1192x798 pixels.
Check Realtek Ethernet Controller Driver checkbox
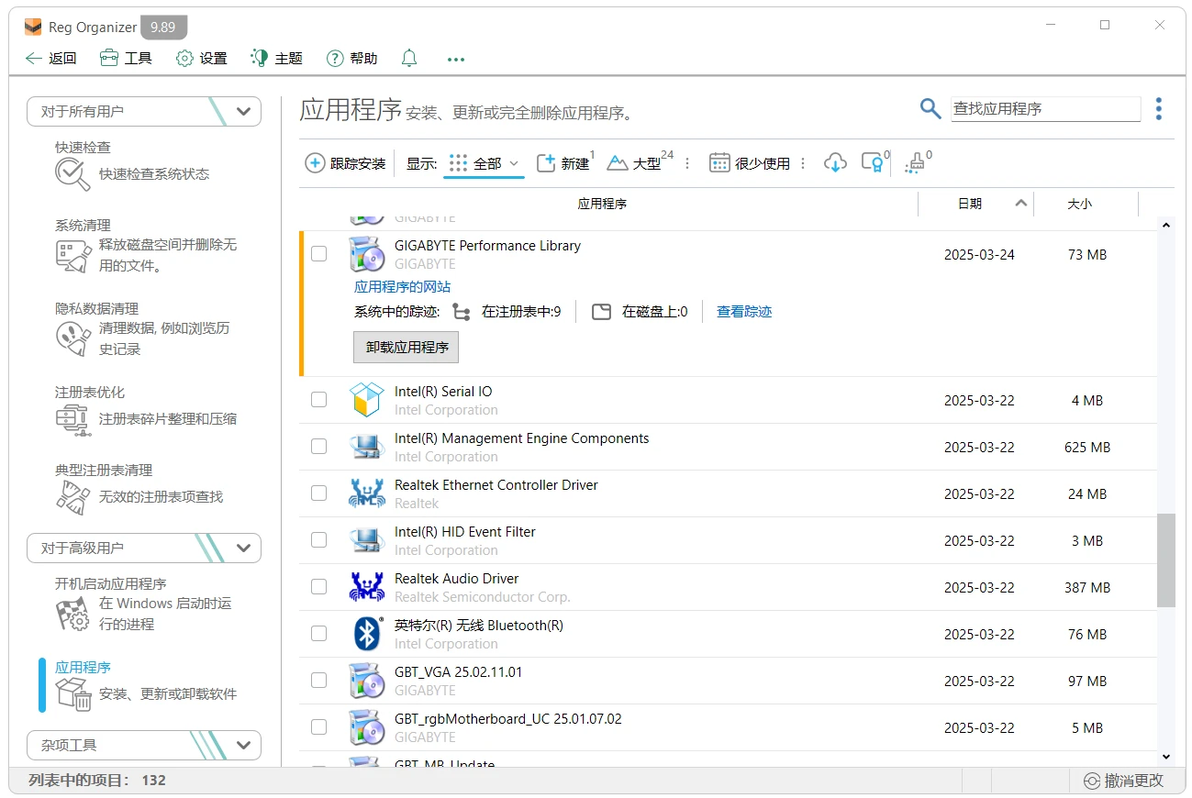[319, 493]
